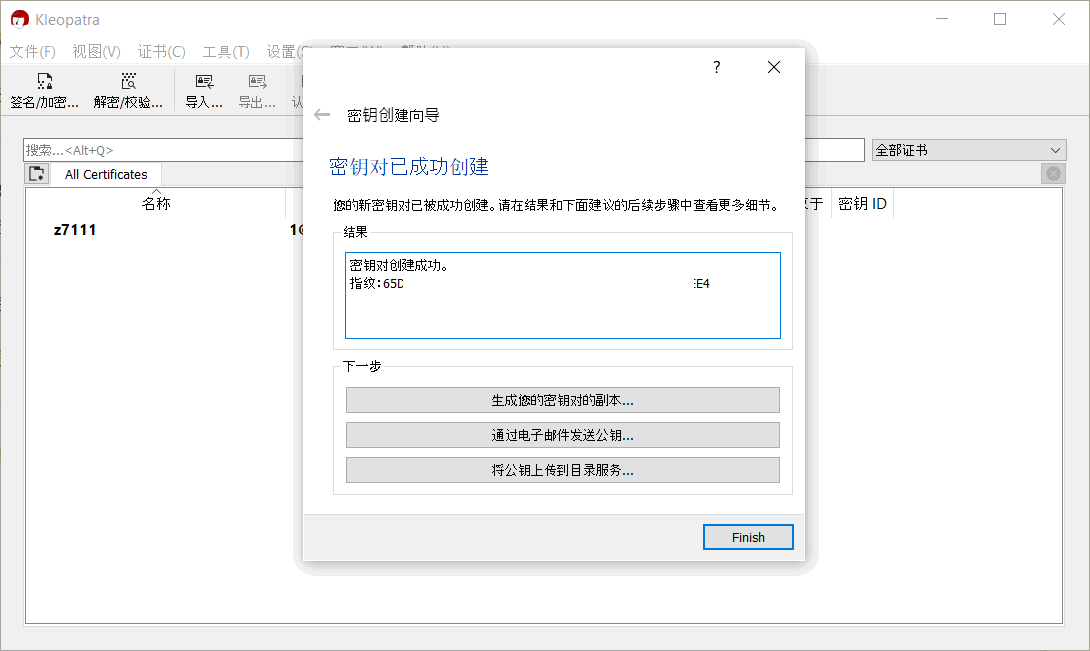
Task: Minimize the Kleopatra window
Action: coord(942,19)
